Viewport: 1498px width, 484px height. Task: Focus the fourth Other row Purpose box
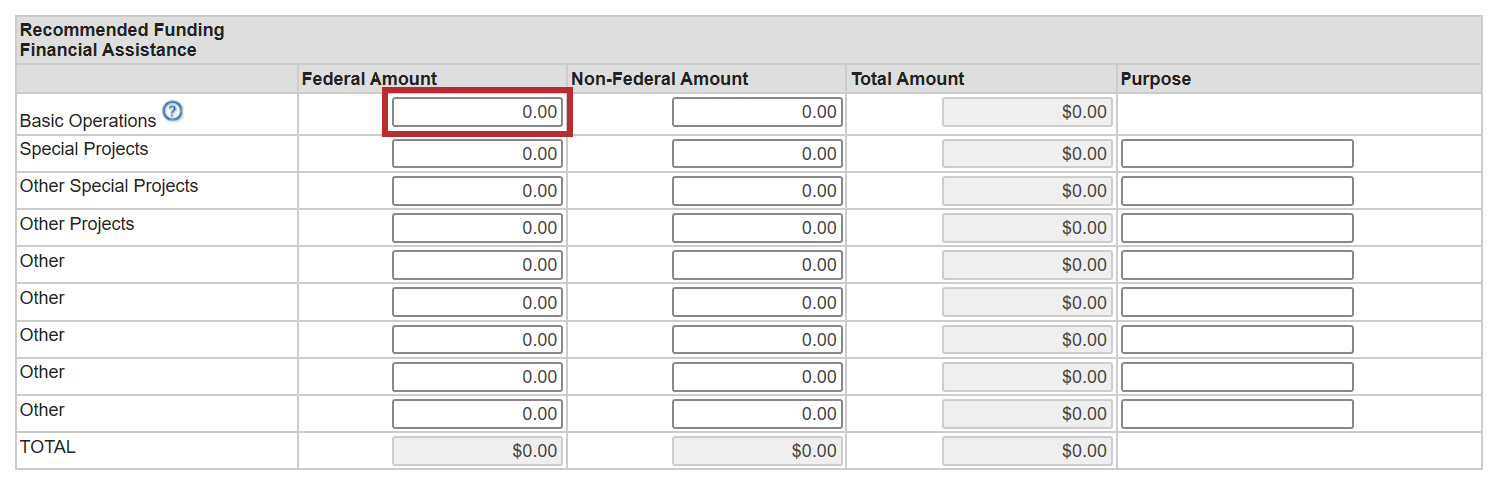click(1236, 377)
